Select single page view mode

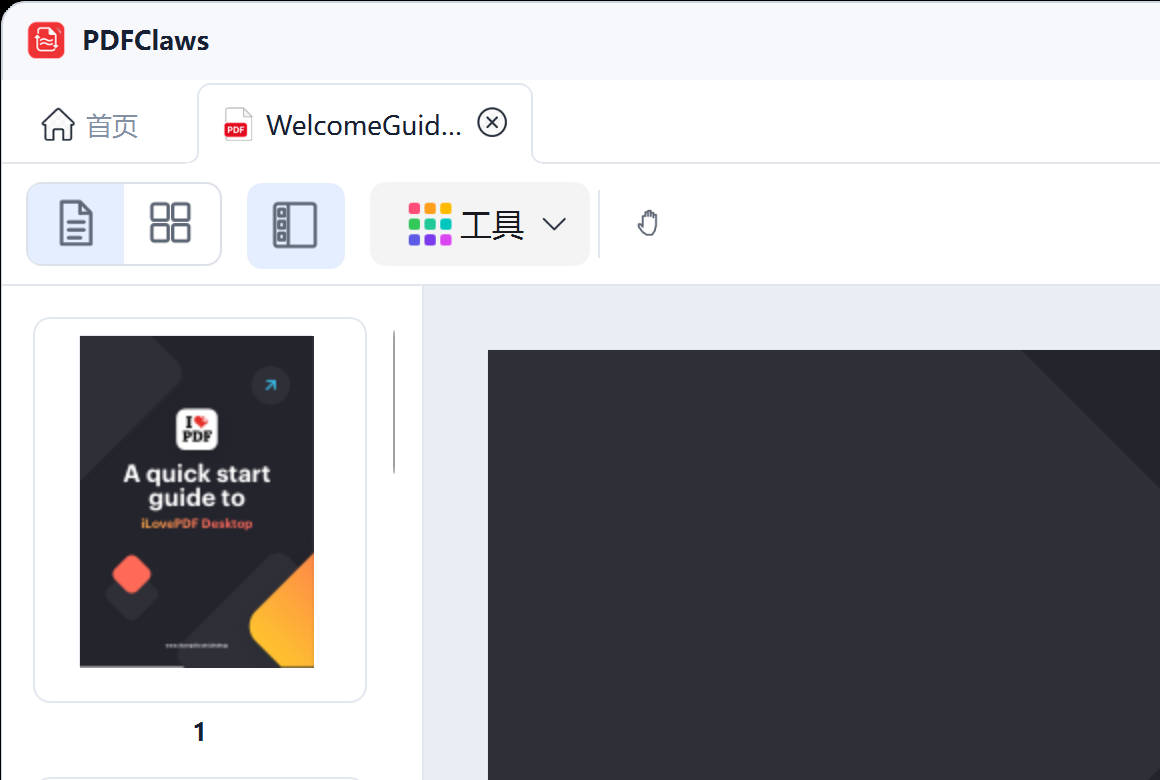coord(76,223)
